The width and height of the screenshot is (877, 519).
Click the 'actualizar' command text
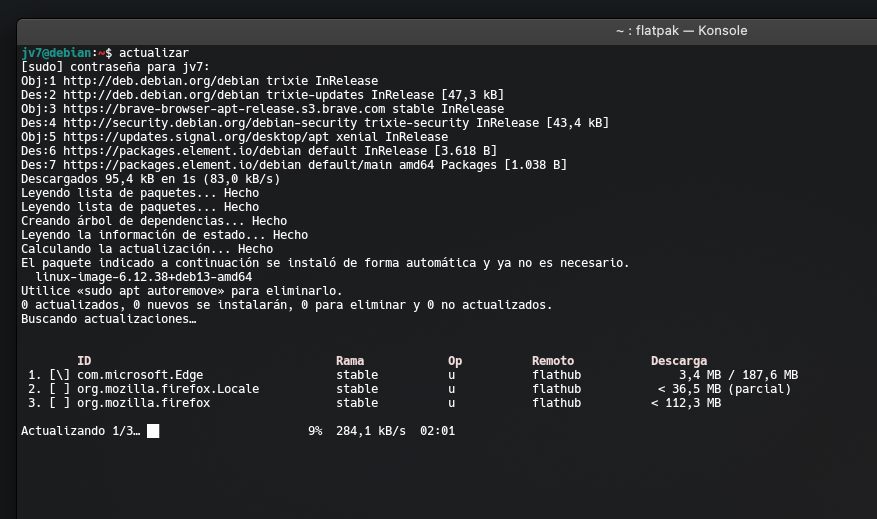[154, 53]
